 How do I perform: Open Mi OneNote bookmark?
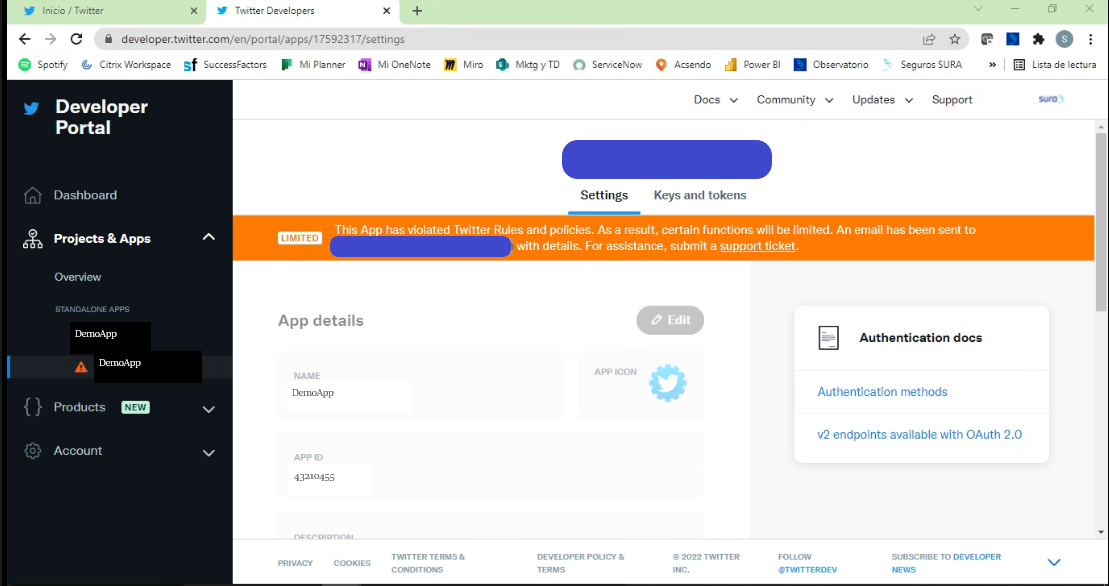point(394,64)
